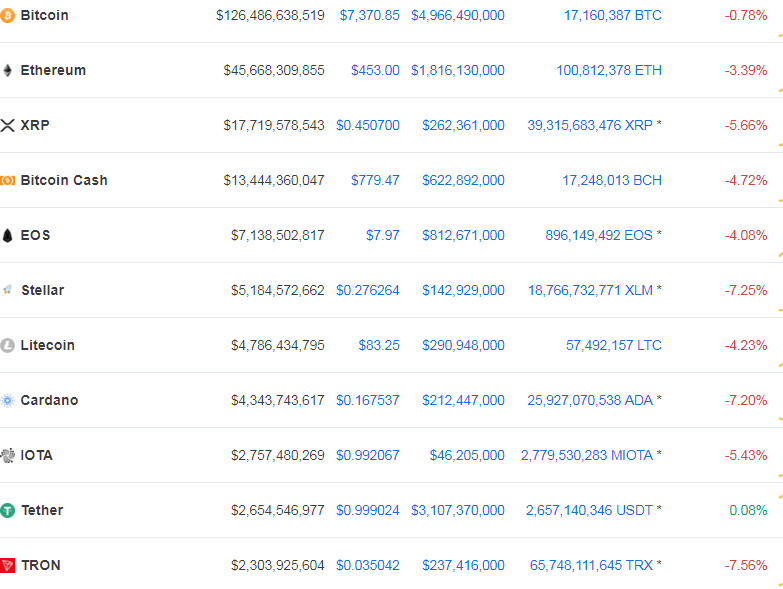Click supply 39,315,683,476 XRP
Image resolution: width=783 pixels, height=589 pixels.
(590, 125)
